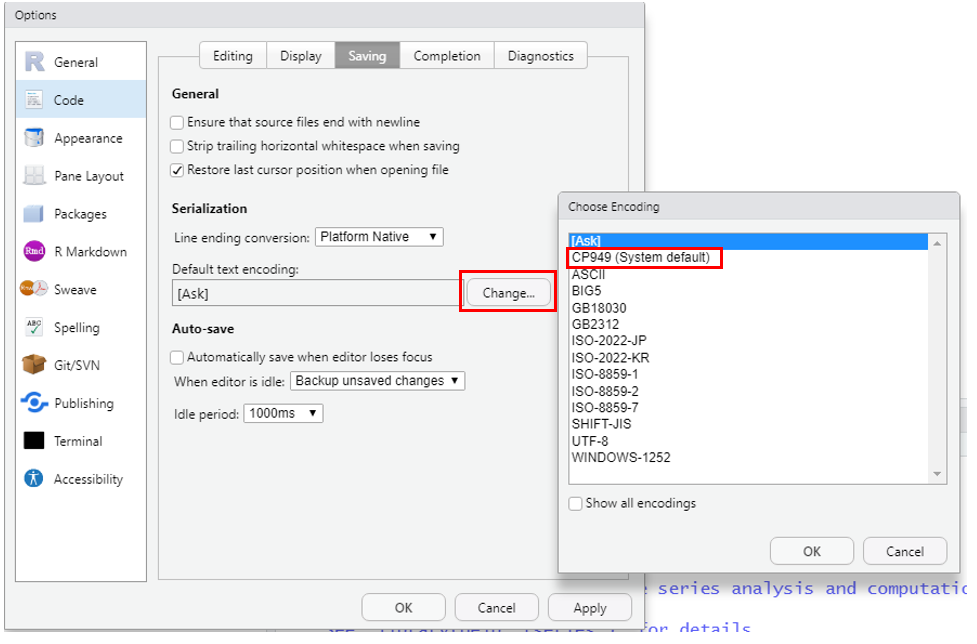Select the Saving tab
The image size is (977, 644).
[x=367, y=56]
